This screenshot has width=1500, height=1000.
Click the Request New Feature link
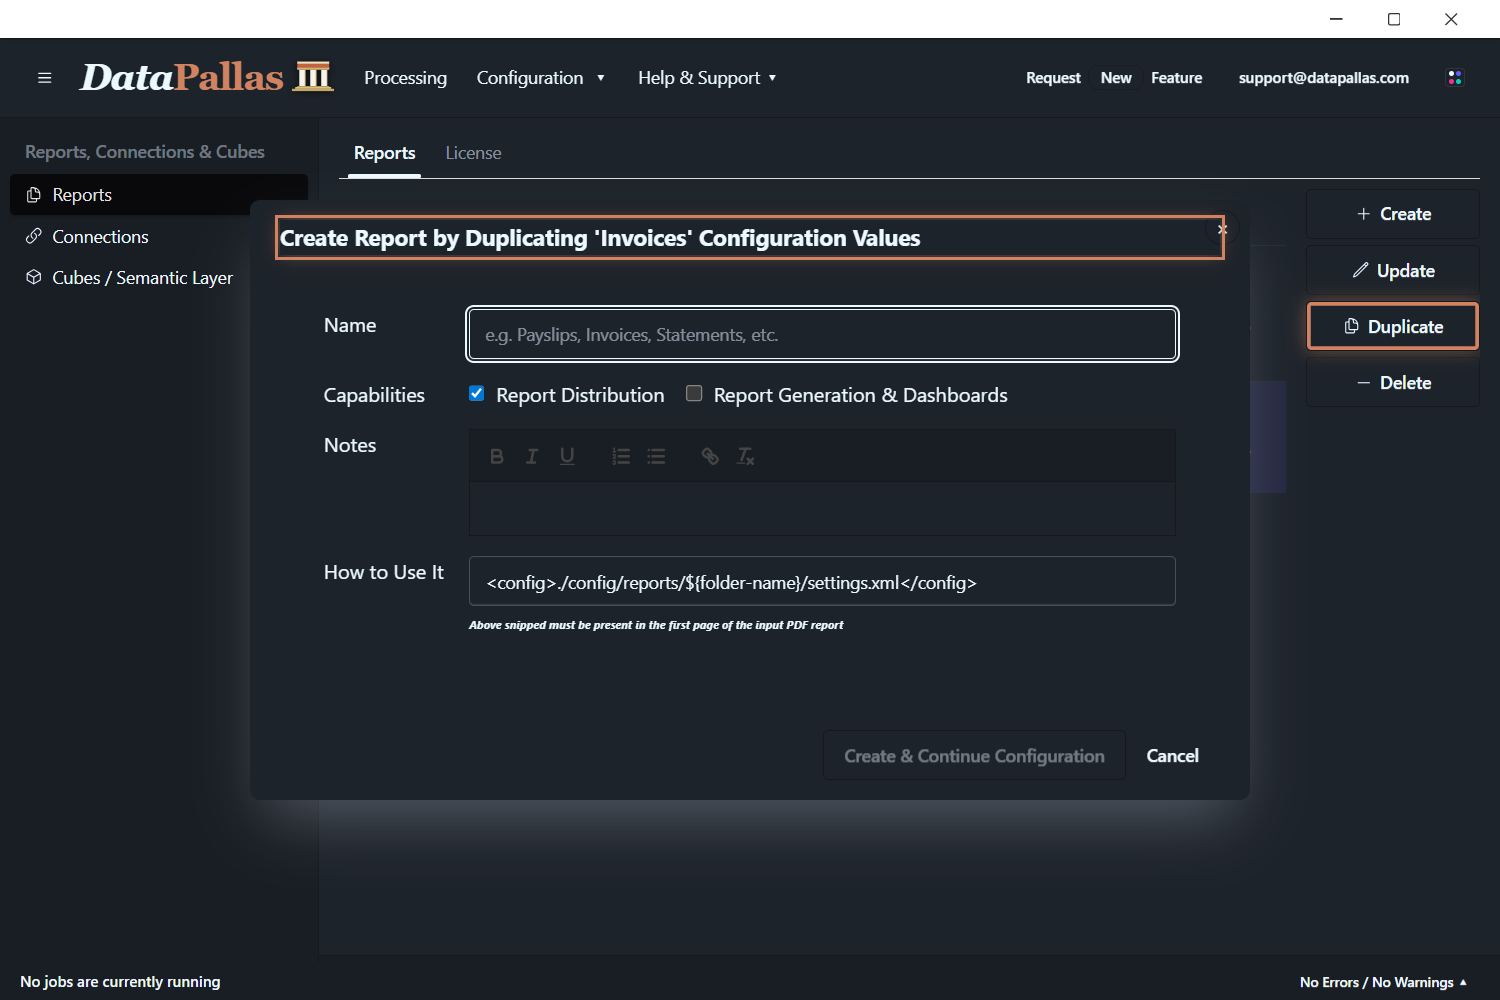pos(1114,78)
